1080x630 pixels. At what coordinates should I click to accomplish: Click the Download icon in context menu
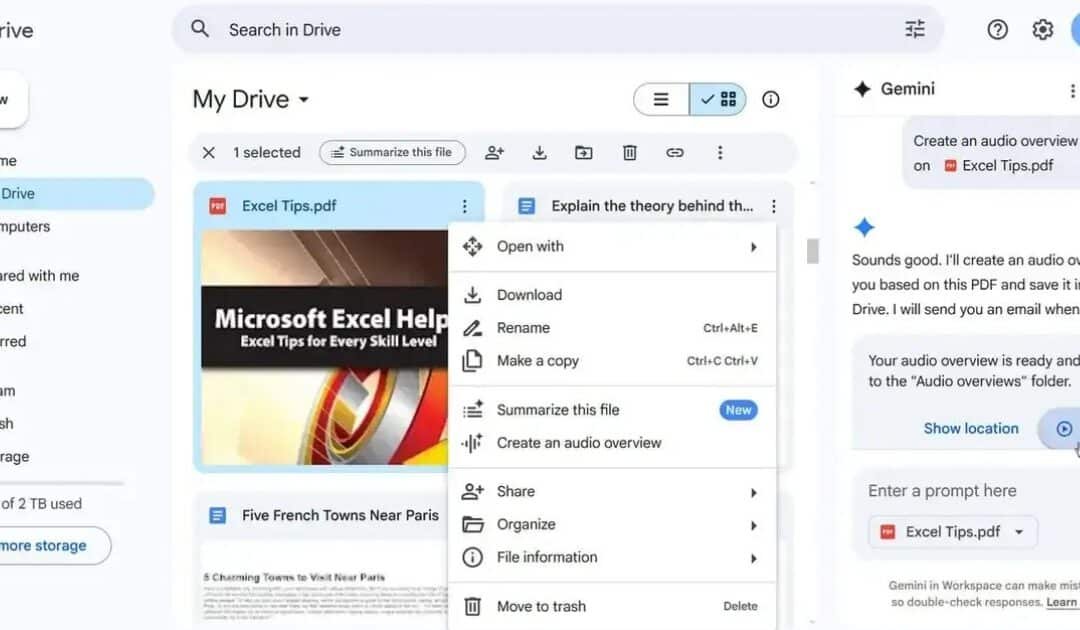tap(472, 295)
